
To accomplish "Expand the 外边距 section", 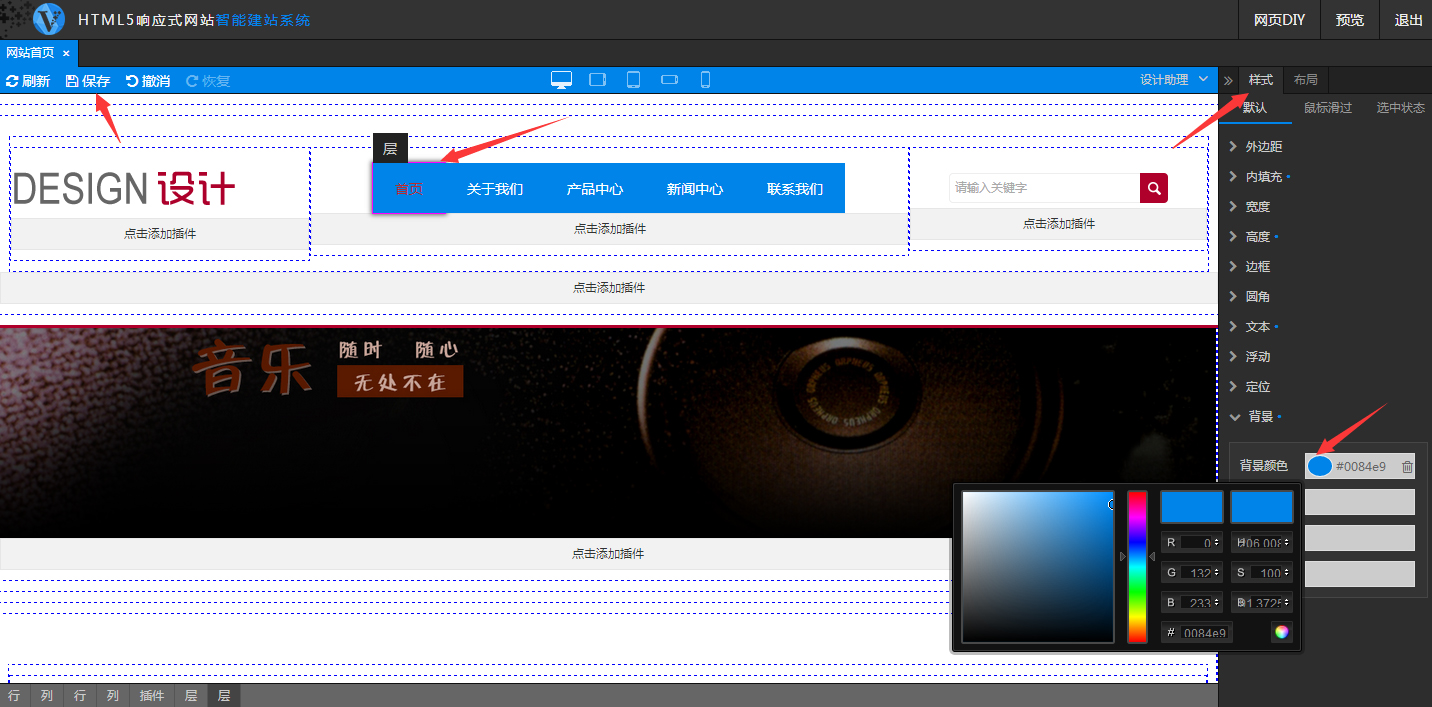I will [1263, 147].
